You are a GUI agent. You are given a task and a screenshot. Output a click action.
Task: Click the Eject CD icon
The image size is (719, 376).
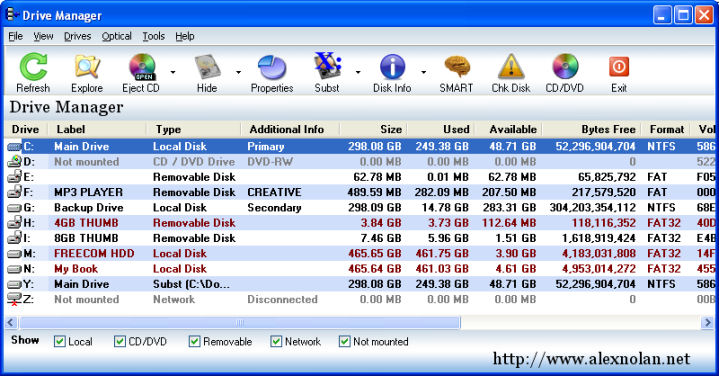click(142, 67)
